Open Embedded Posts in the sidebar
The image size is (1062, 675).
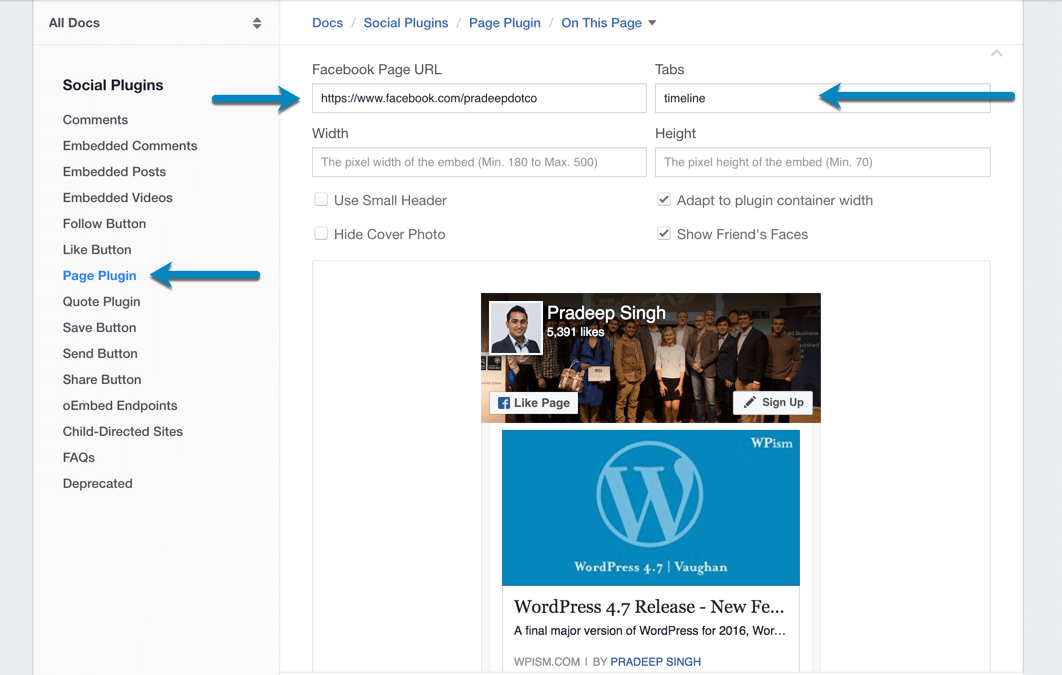click(114, 172)
